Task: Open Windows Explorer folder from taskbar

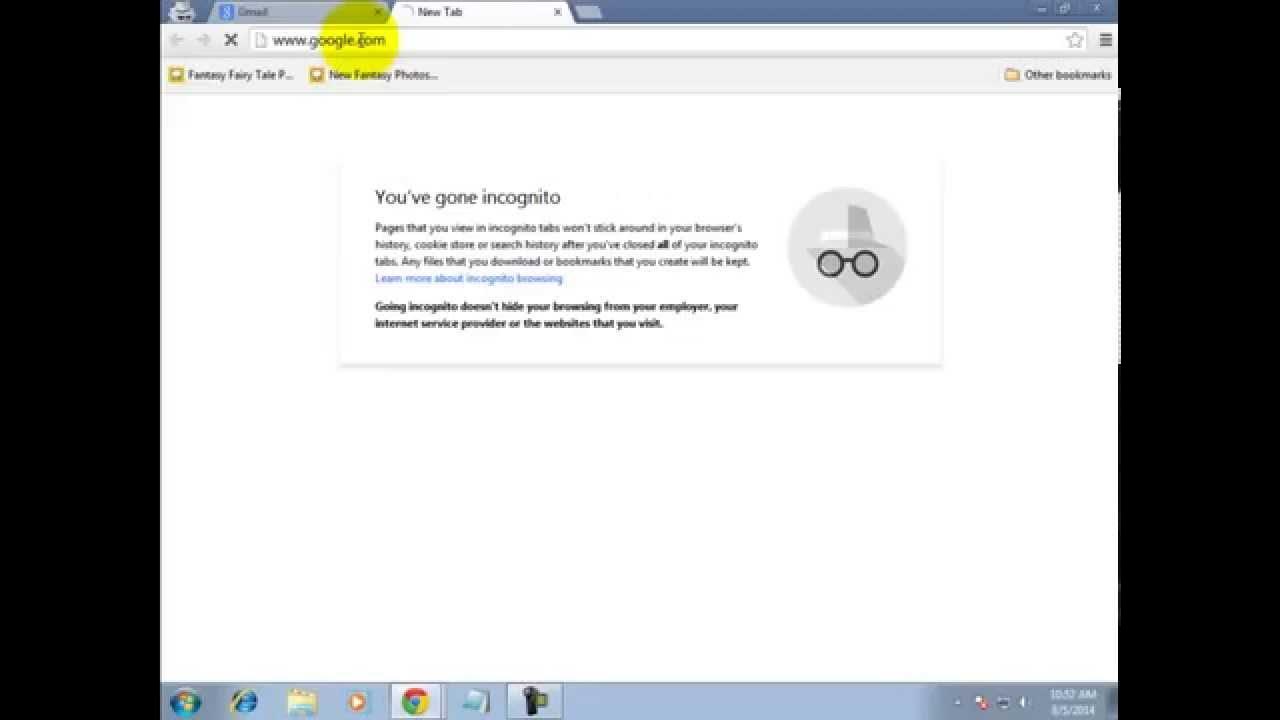Action: tap(301, 702)
